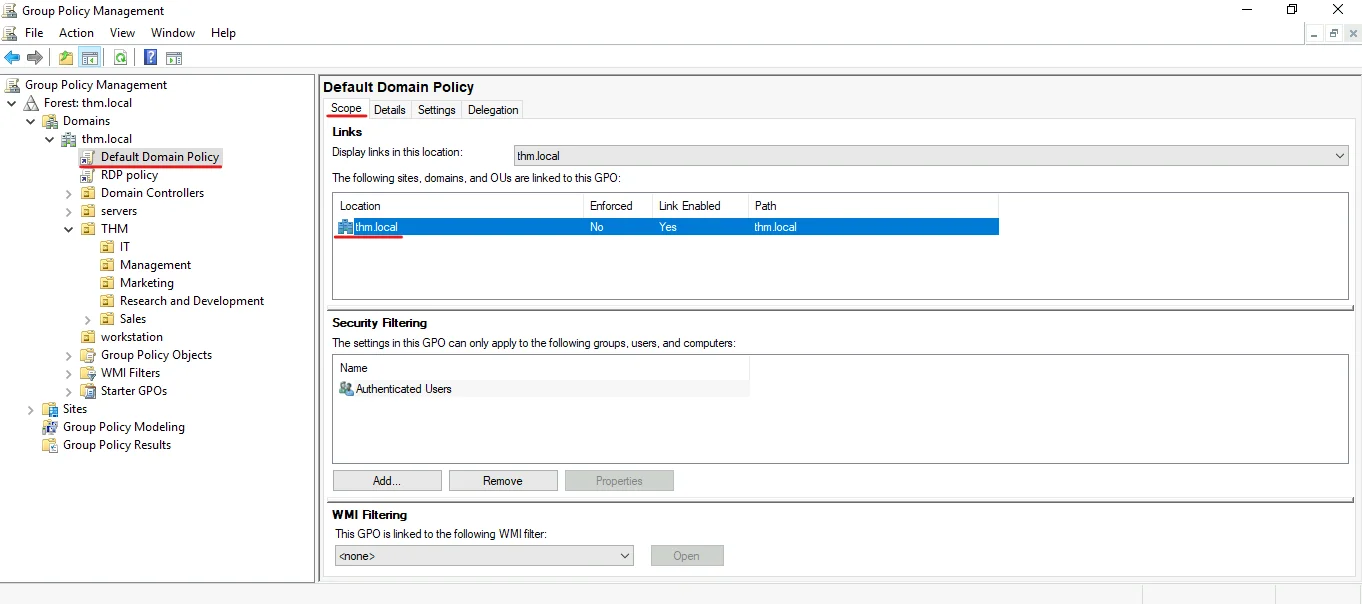Open the Help menu
Image resolution: width=1362 pixels, height=604 pixels.
[223, 33]
